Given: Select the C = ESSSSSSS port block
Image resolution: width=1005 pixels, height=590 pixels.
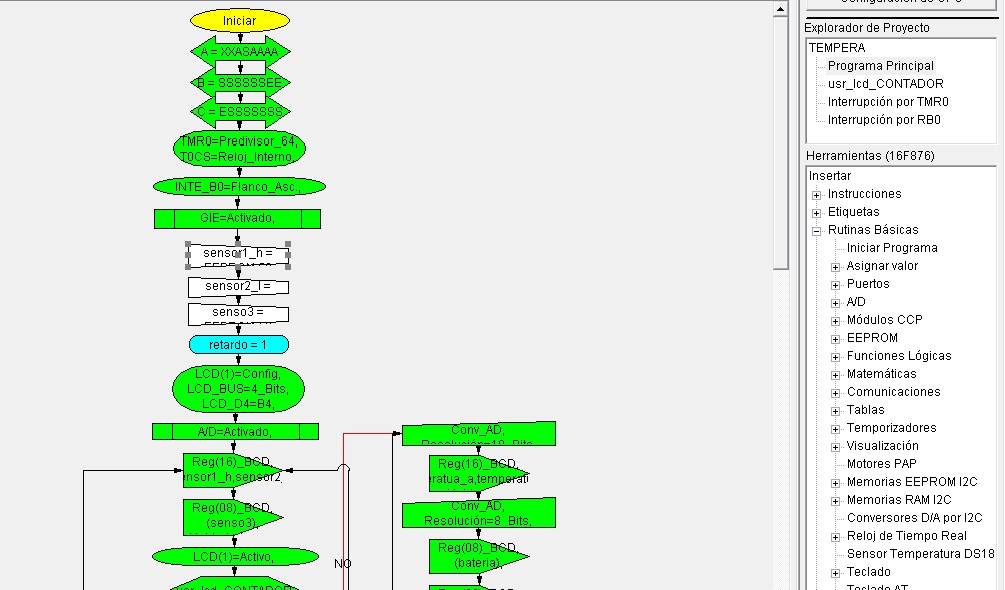Looking at the screenshot, I should (240, 111).
